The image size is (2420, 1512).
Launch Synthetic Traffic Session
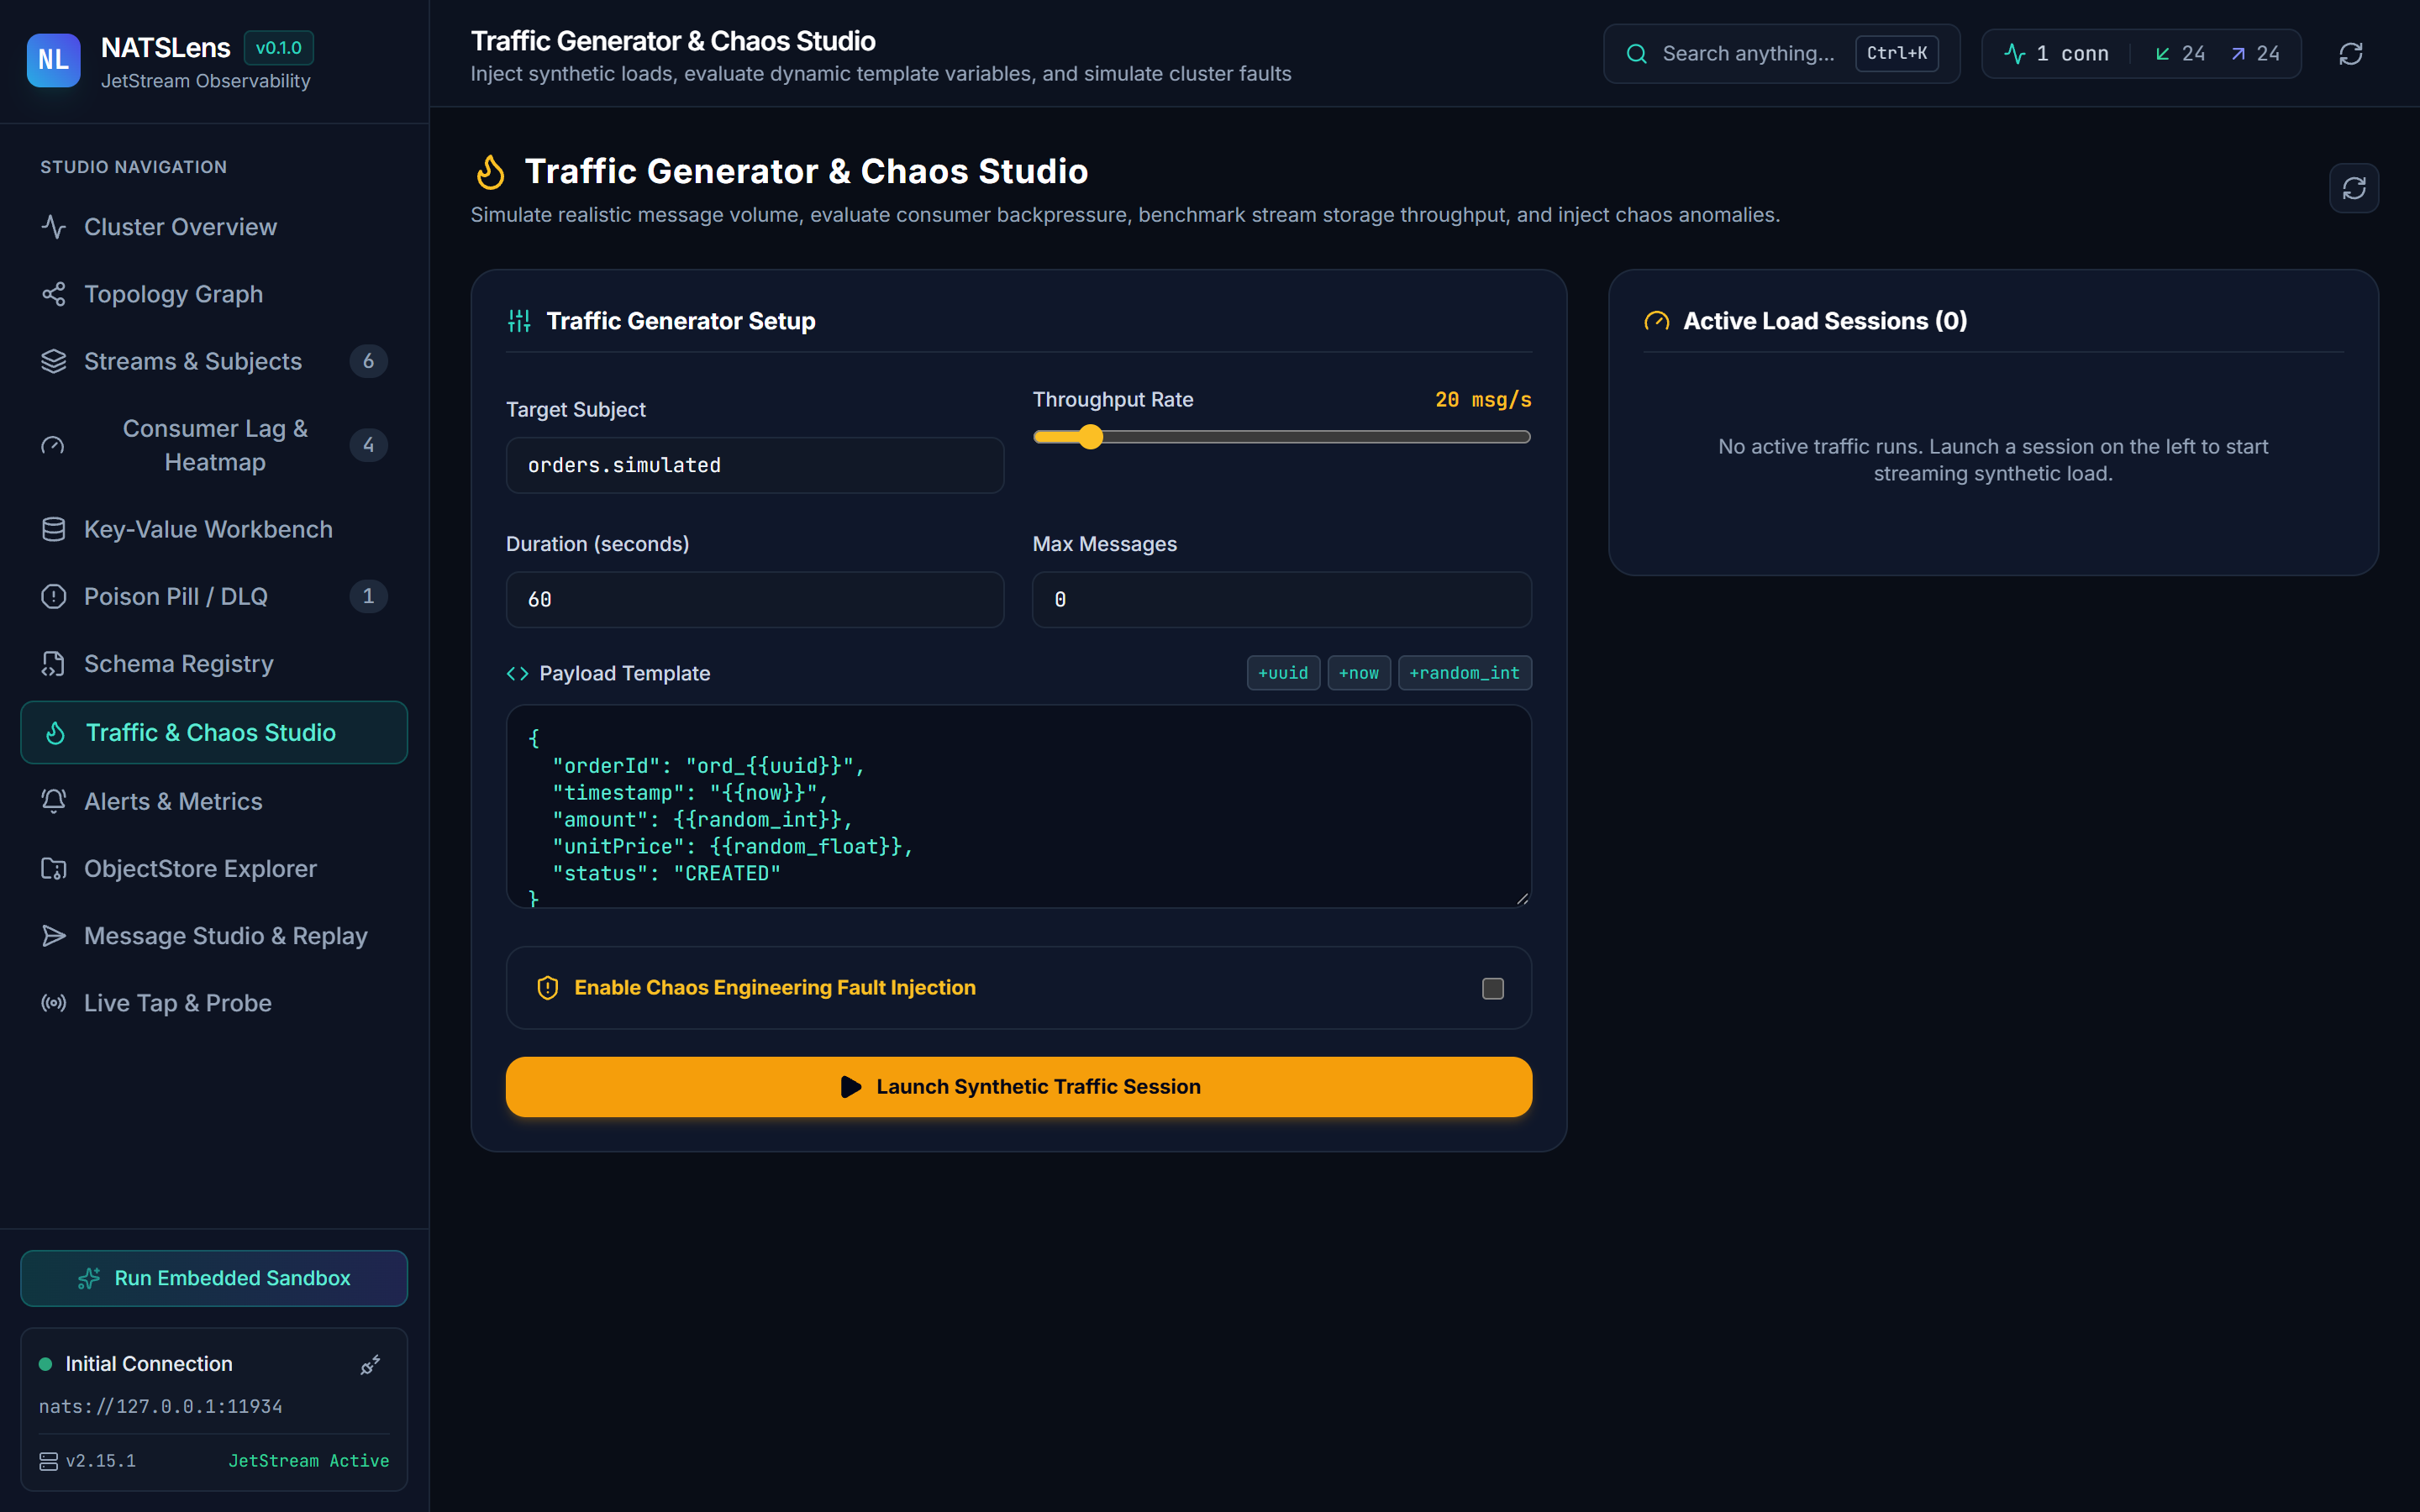click(x=1019, y=1087)
